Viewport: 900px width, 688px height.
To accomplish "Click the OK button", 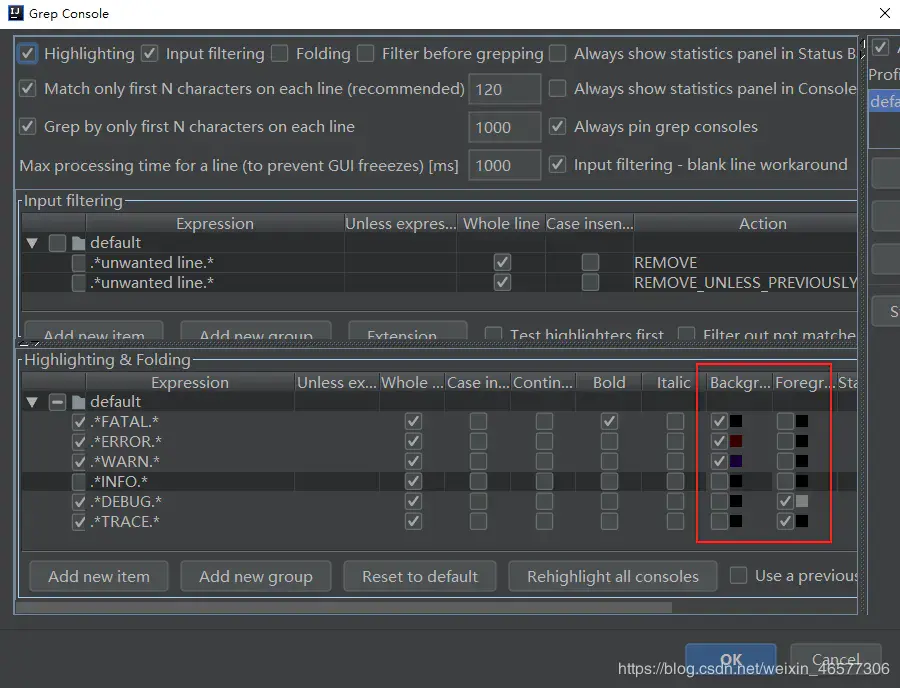I will pyautogui.click(x=731, y=659).
